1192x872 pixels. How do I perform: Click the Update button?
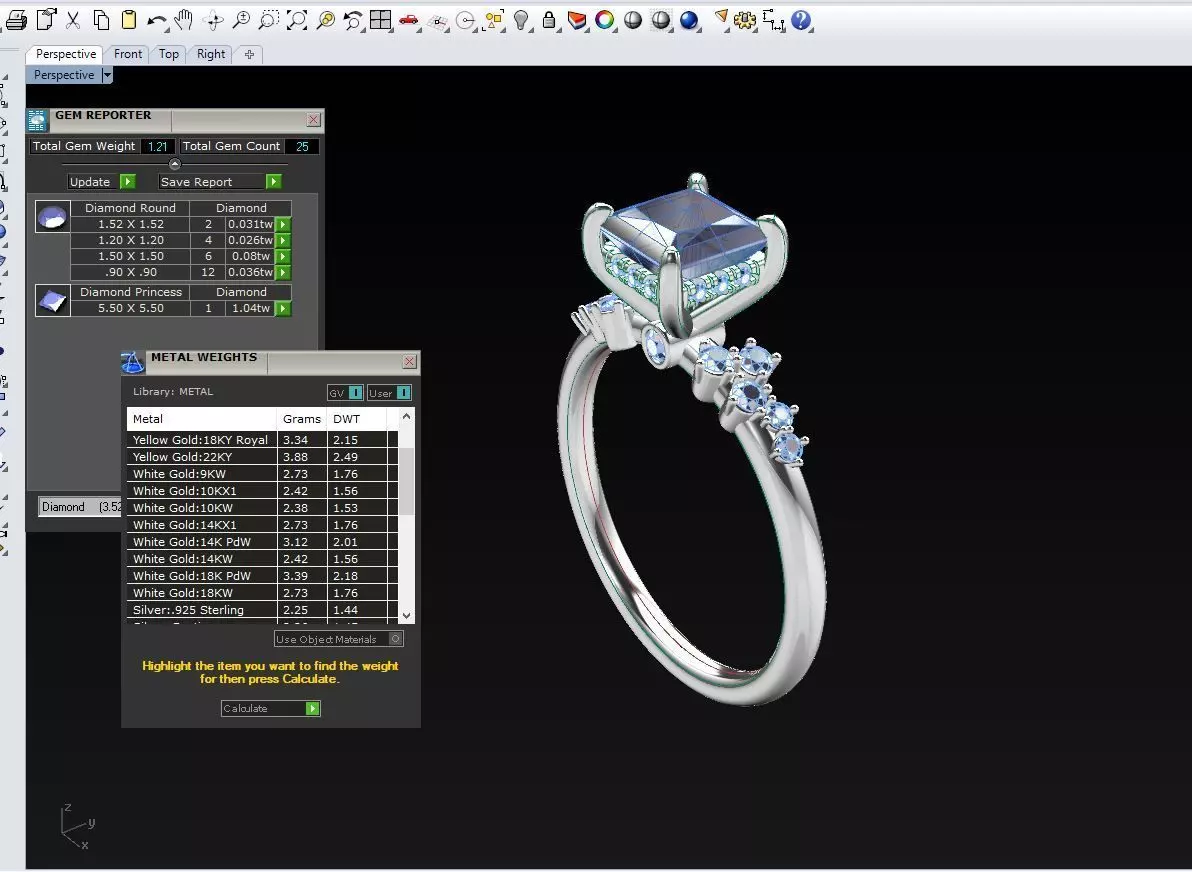tap(102, 182)
